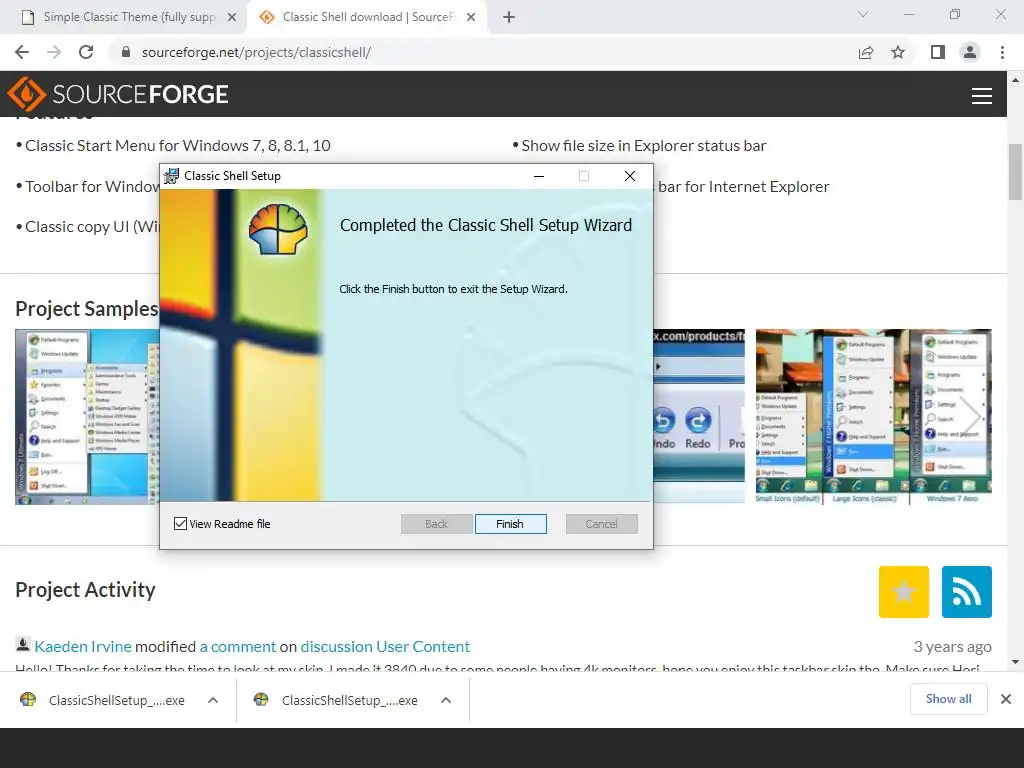Viewport: 1024px width, 768px height.
Task: Bookmark this page with star icon
Action: pyautogui.click(x=898, y=52)
